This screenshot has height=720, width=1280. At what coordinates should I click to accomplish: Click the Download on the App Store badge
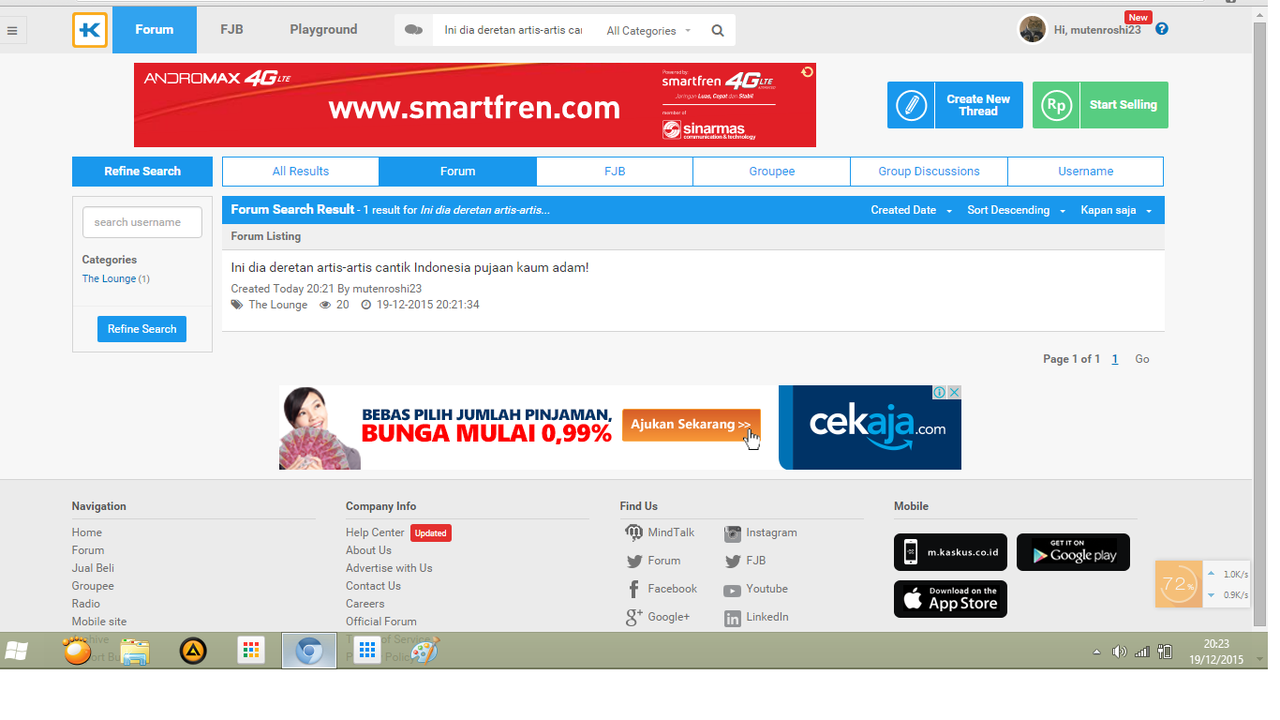[950, 599]
